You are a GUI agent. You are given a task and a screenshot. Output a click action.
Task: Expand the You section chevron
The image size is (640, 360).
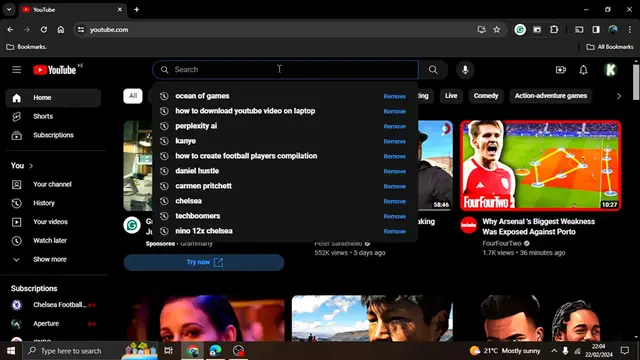click(x=31, y=166)
